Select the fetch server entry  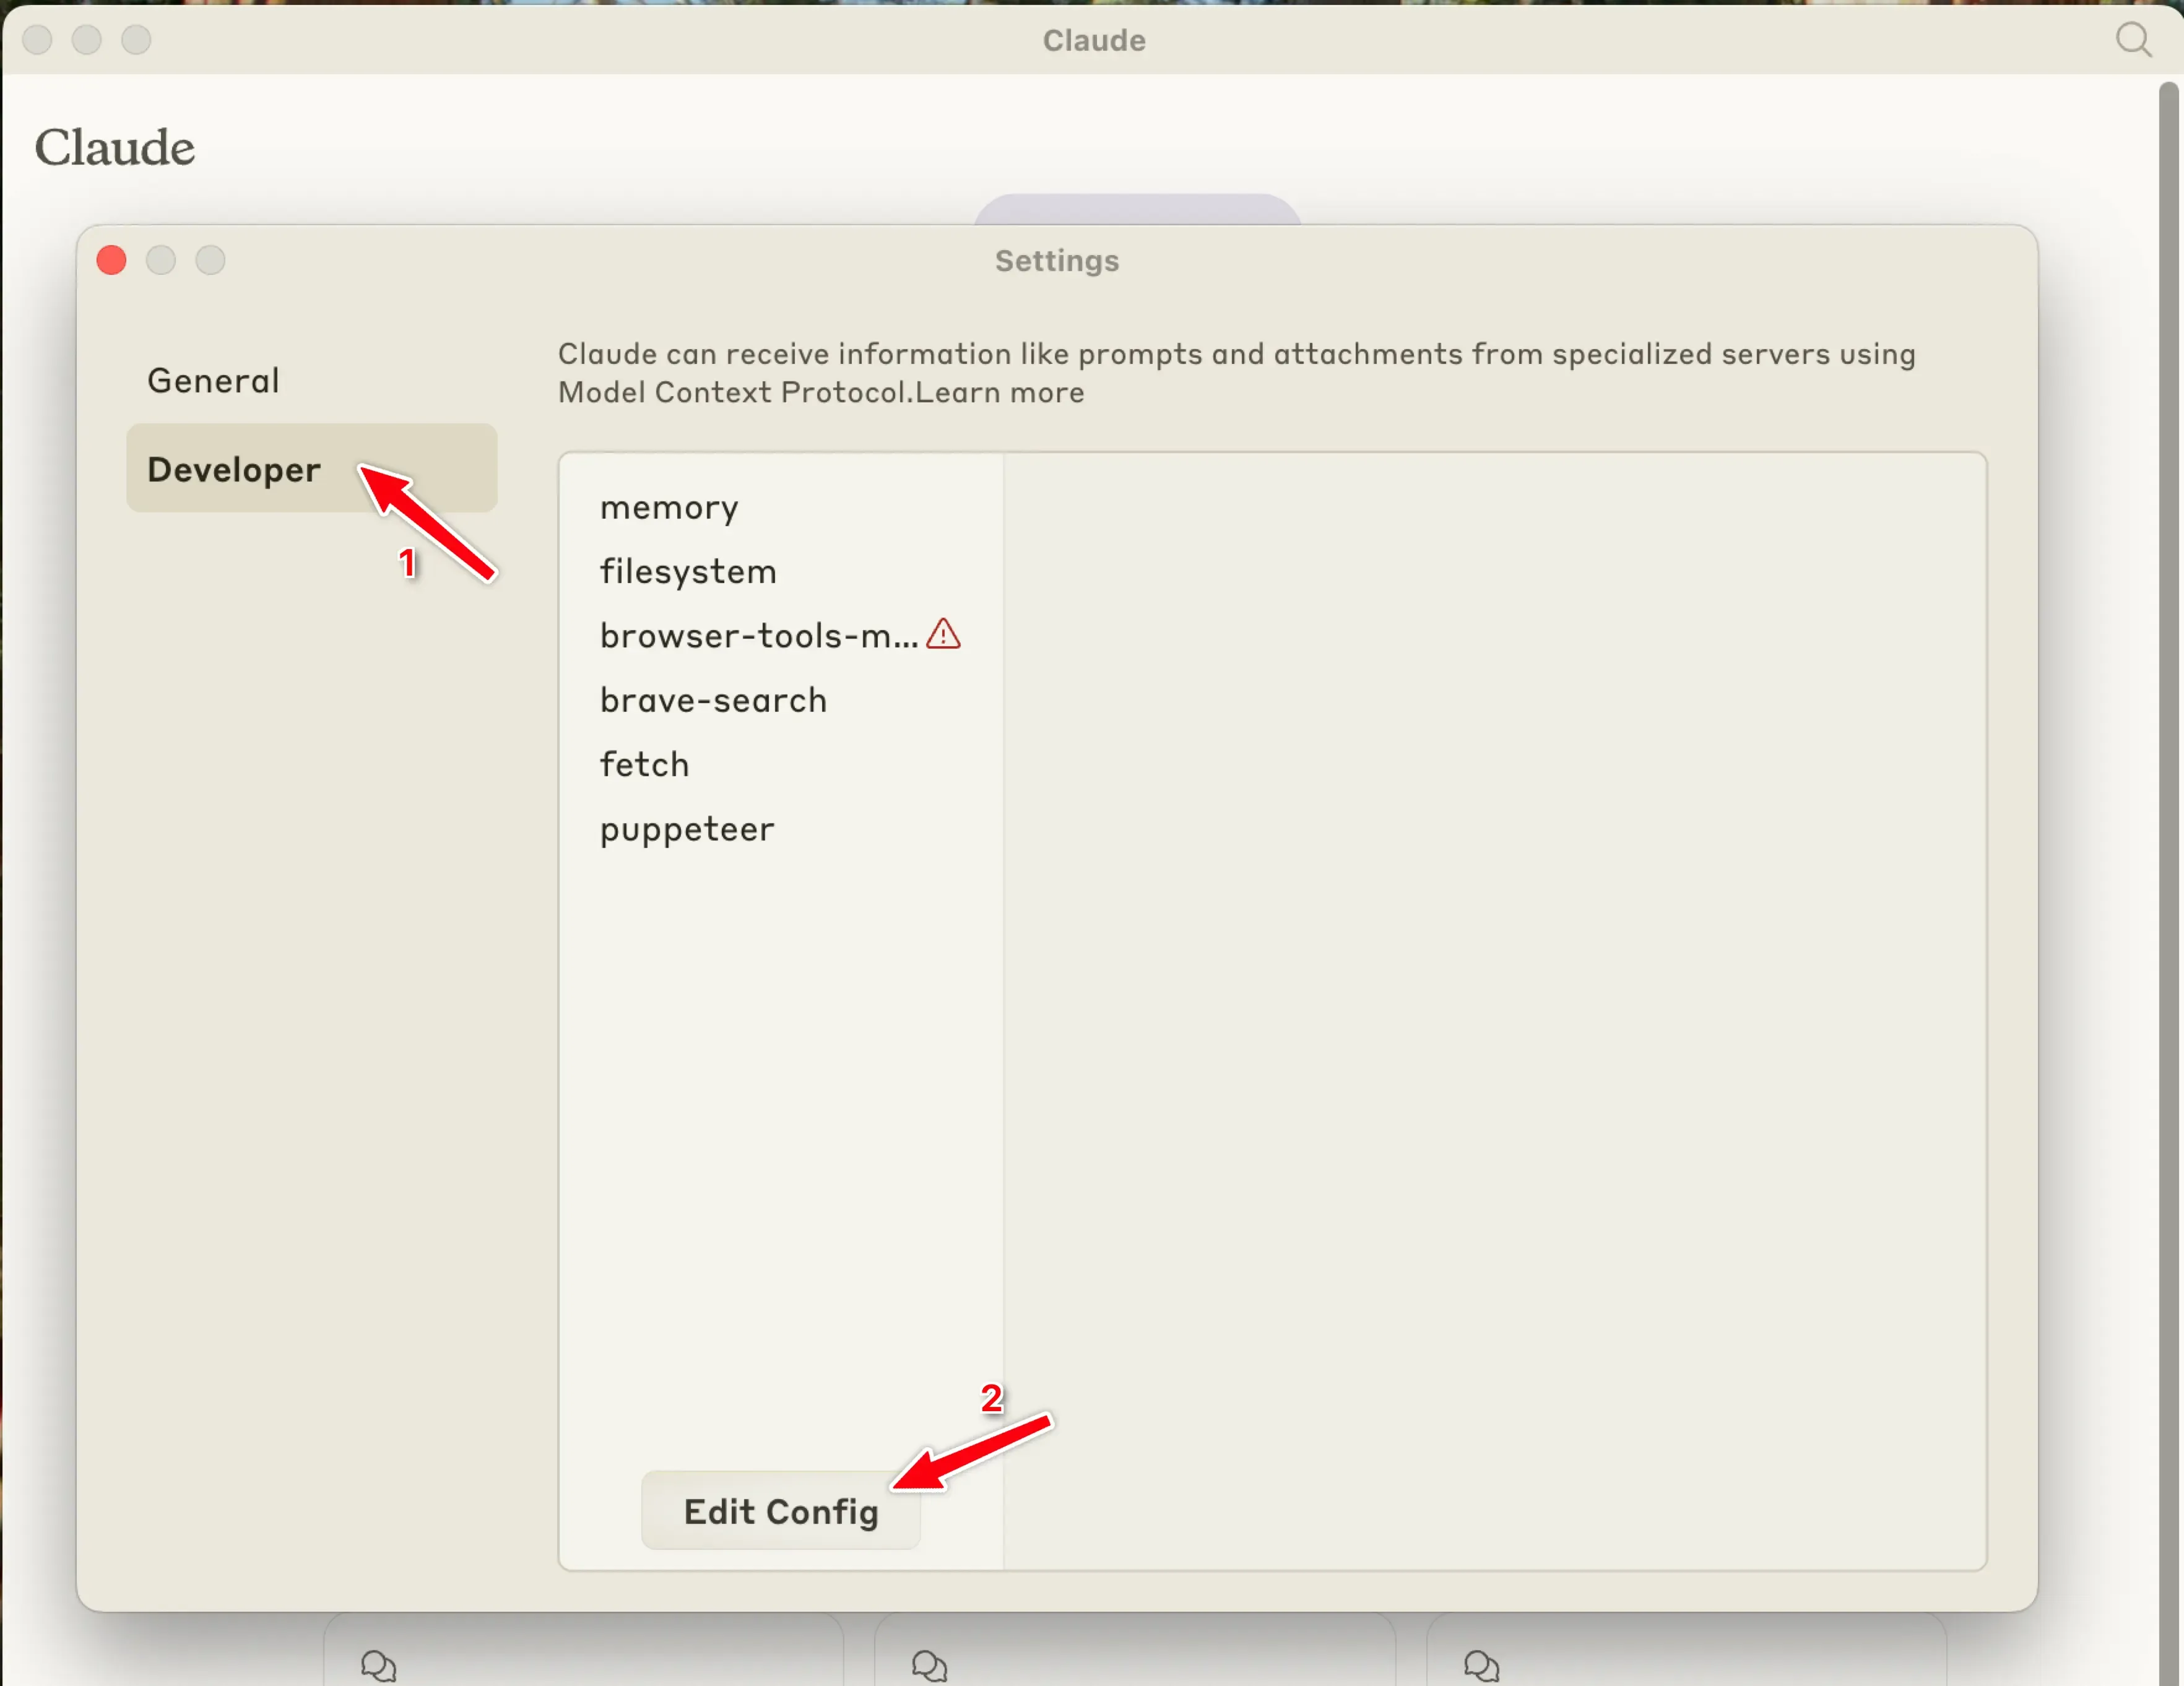[644, 765]
